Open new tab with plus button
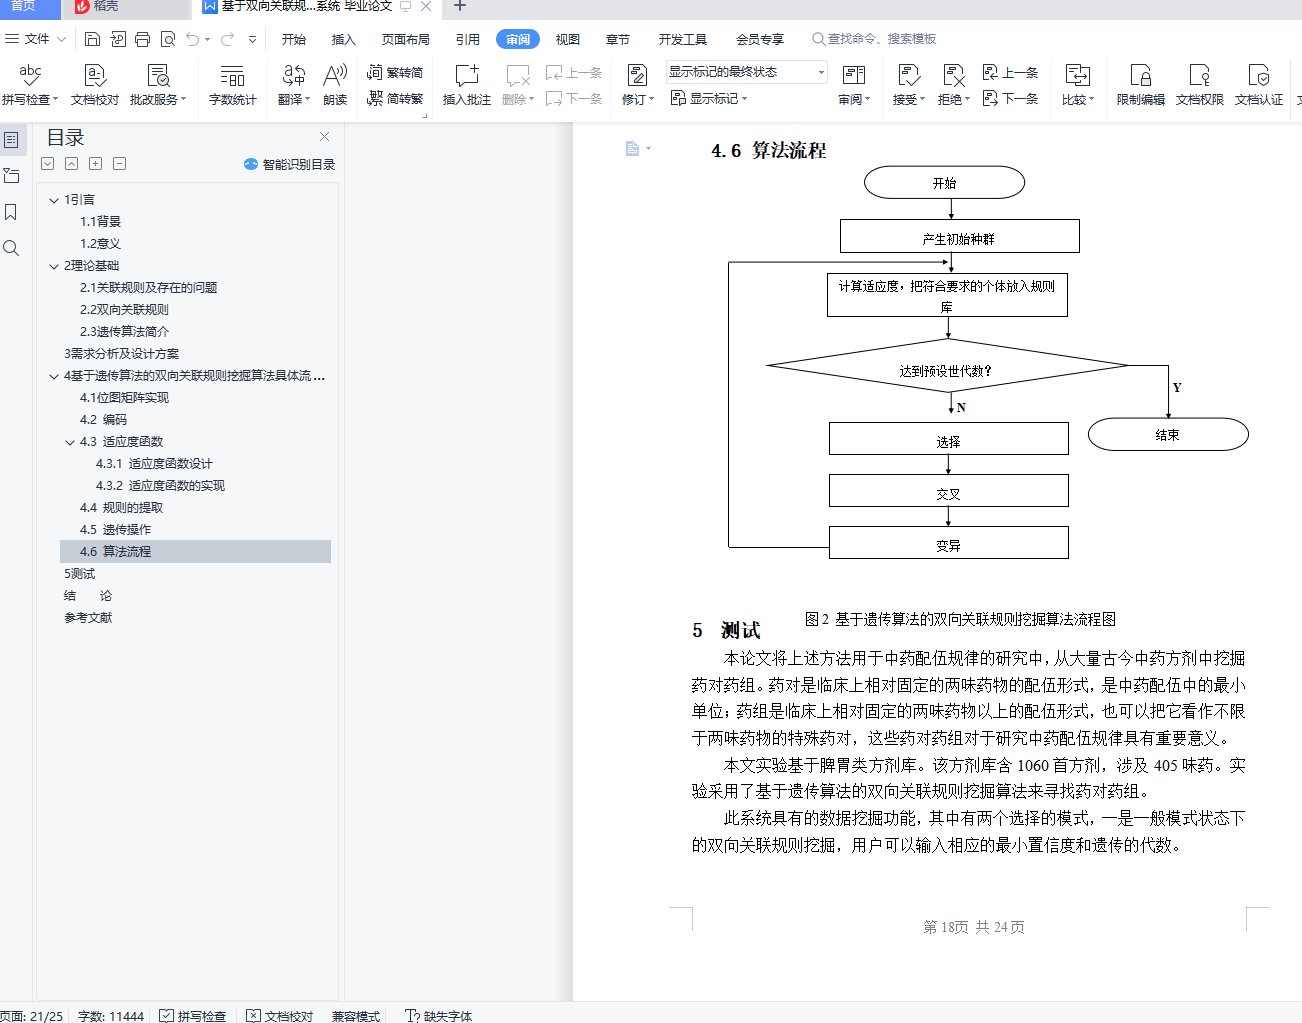 pyautogui.click(x=460, y=7)
